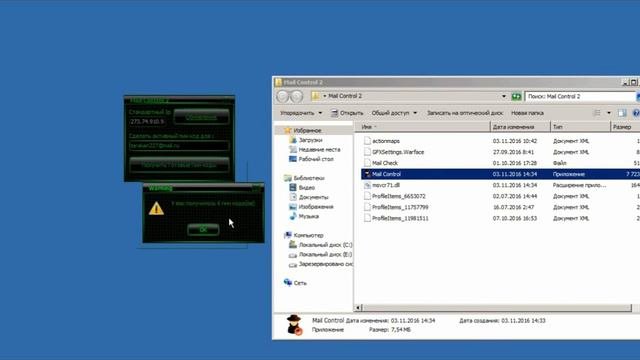Click the IP address field in Mail Control
The image size is (640, 360).
[x=147, y=122]
